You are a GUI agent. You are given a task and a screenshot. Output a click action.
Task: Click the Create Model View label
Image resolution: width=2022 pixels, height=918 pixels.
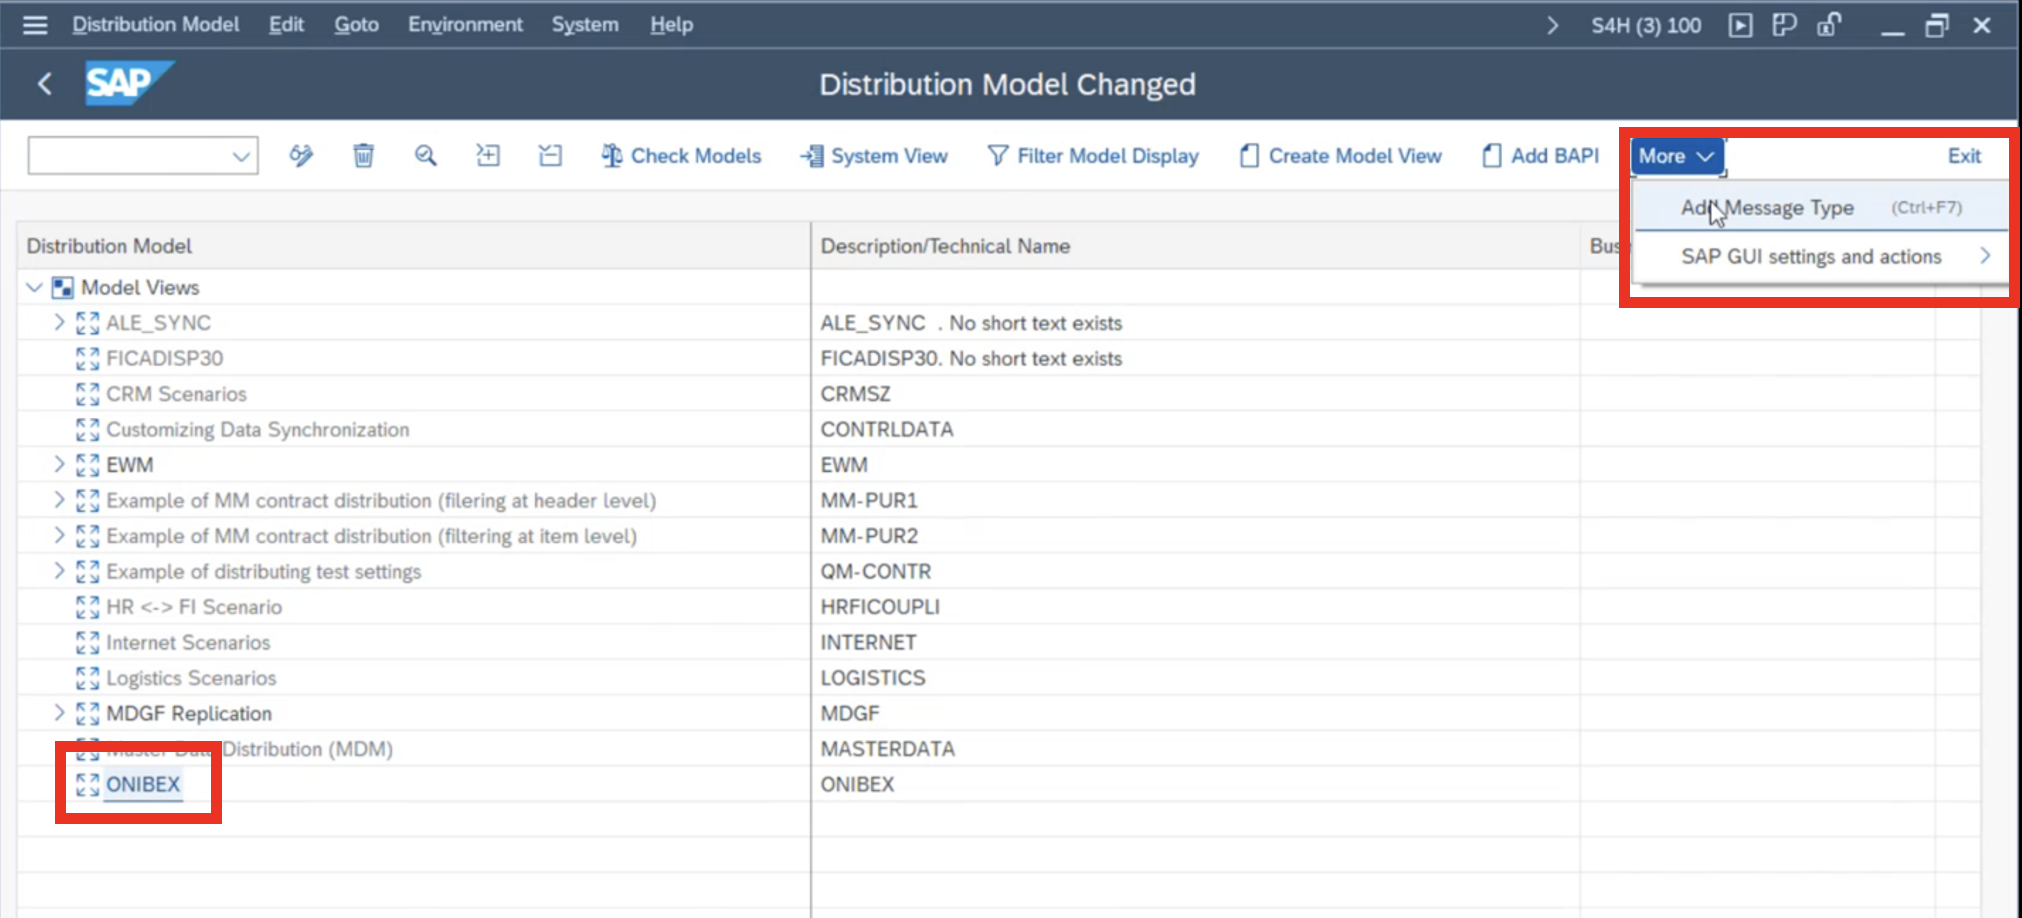tap(1355, 156)
